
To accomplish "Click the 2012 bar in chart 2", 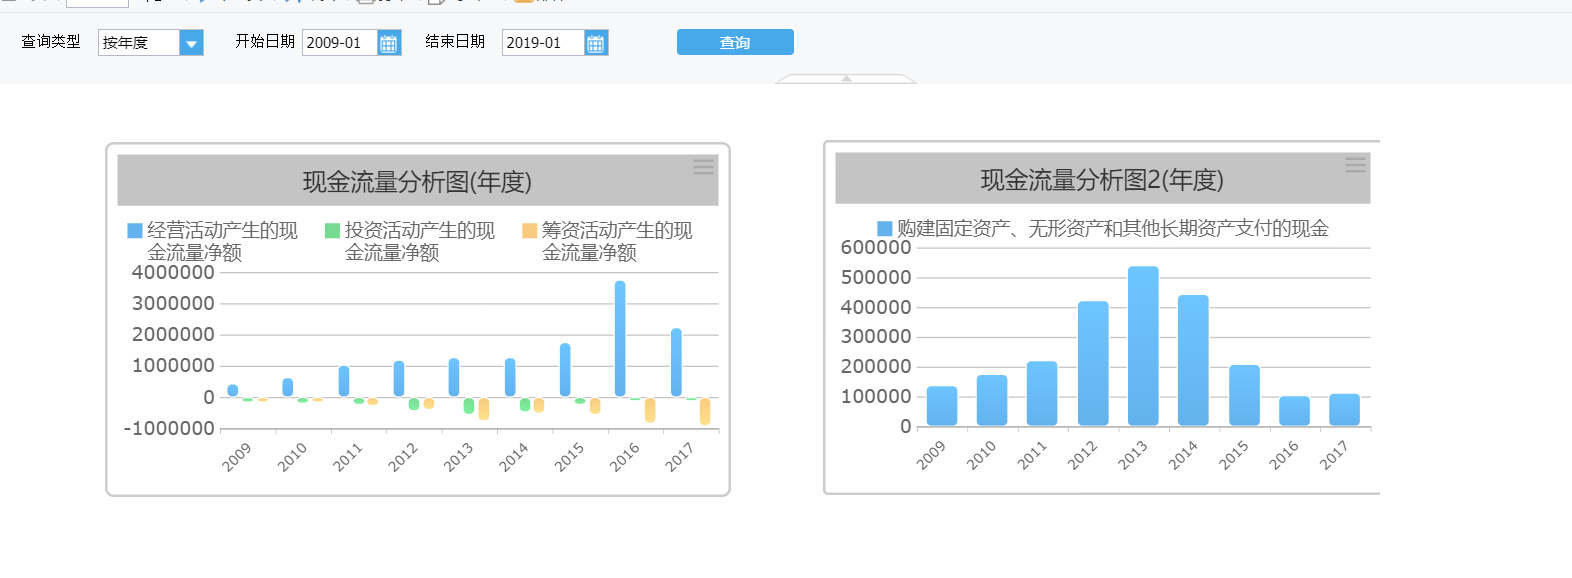I will [1093, 364].
